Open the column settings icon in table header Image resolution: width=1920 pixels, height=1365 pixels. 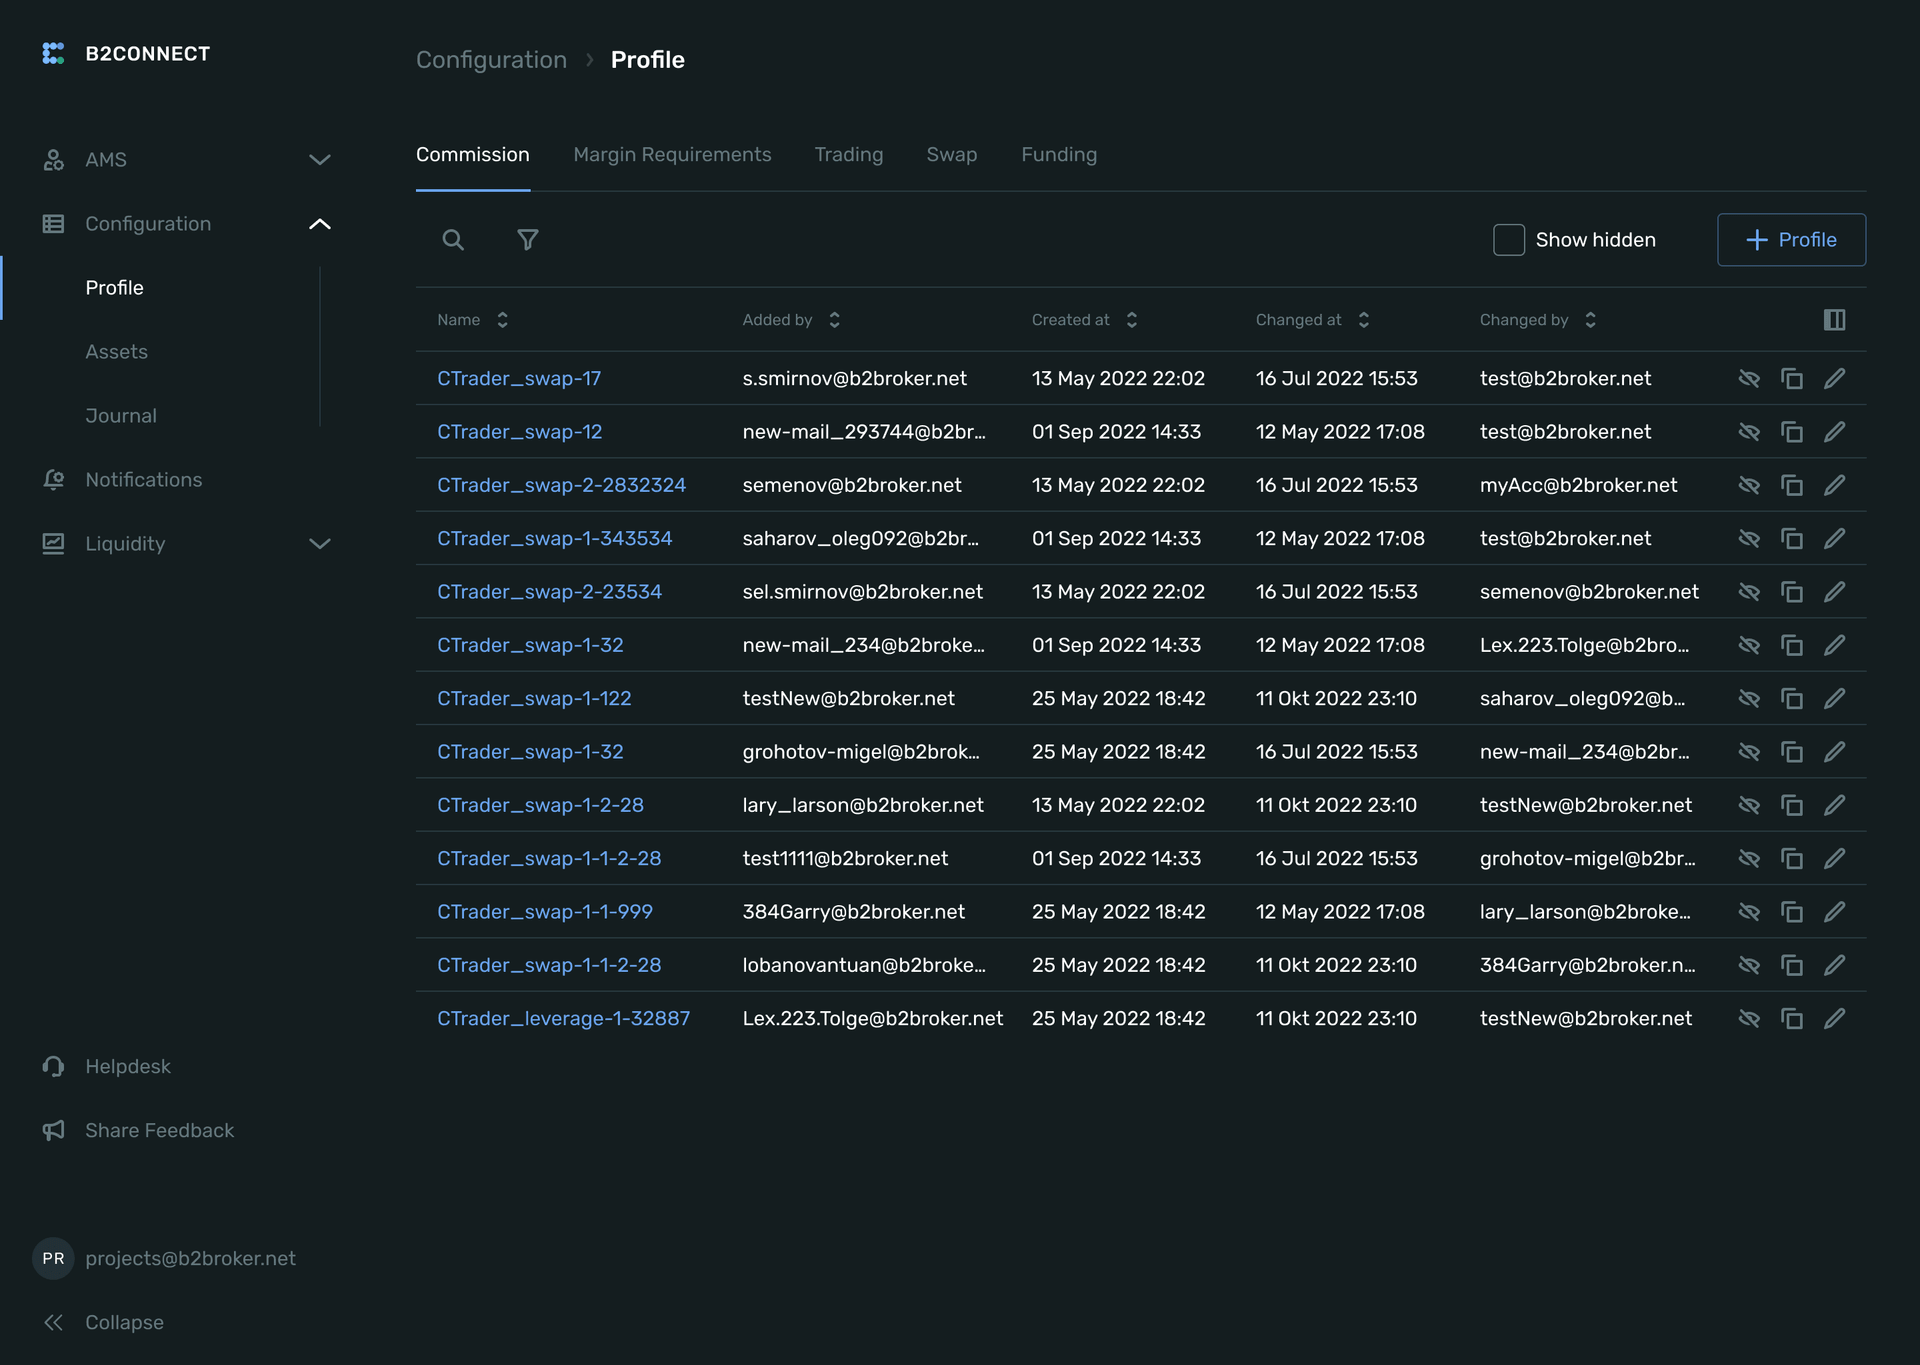point(1834,320)
